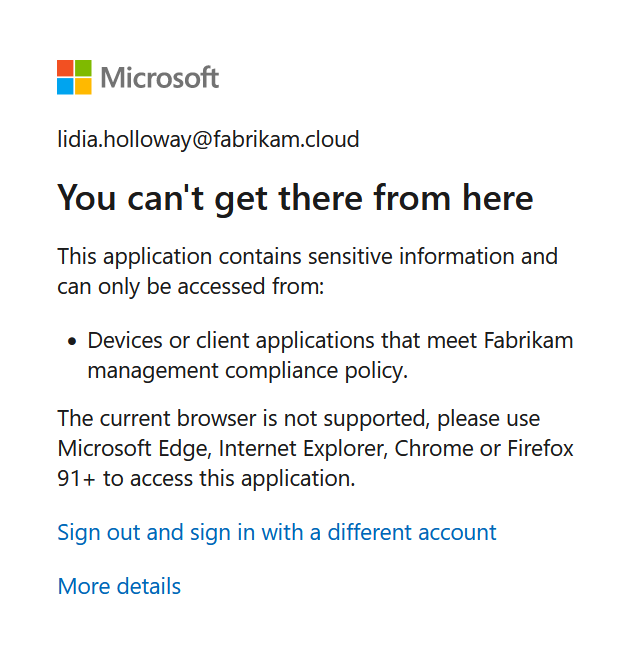This screenshot has width=640, height=672.
Task: Click the Microsoft four-square logo icon
Action: coord(74,77)
